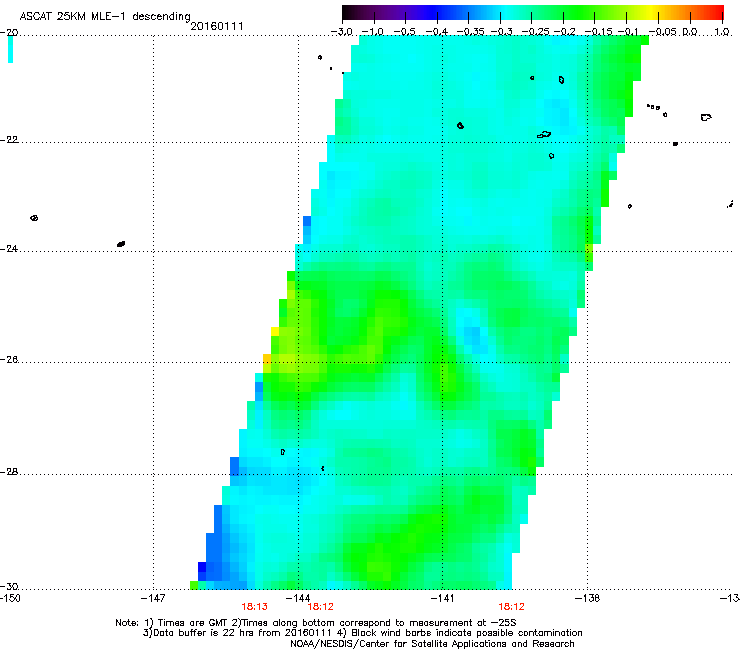Click the red 18:12 label right of 18:13
This screenshot has width=740, height=650.
coord(320,607)
